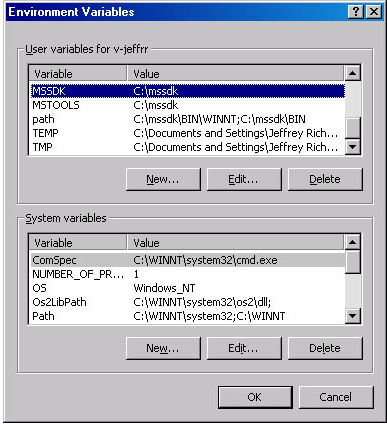Click the System variables scrollbar thumb
The height and width of the screenshot is (424, 387).
click(353, 262)
